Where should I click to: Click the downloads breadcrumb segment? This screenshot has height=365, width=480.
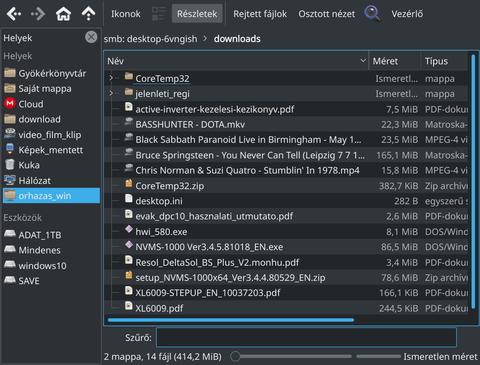(237, 39)
